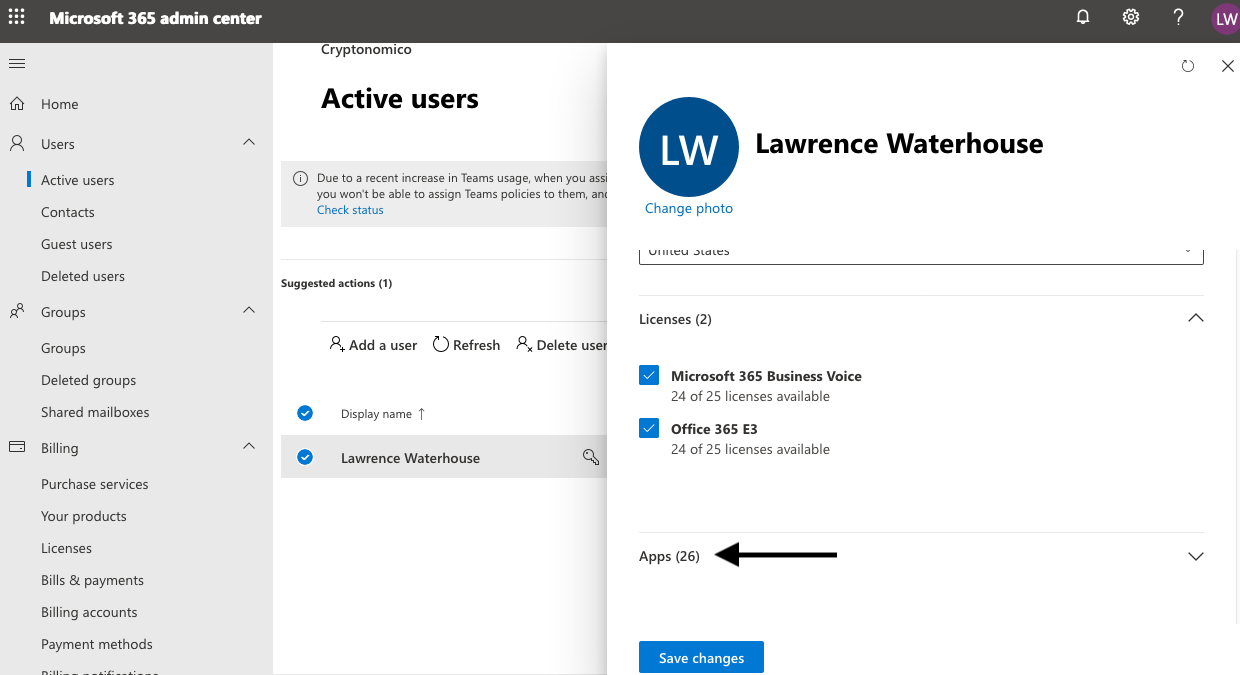Close the Lawrence Waterhouse panel
1240x675 pixels.
pyautogui.click(x=1228, y=66)
